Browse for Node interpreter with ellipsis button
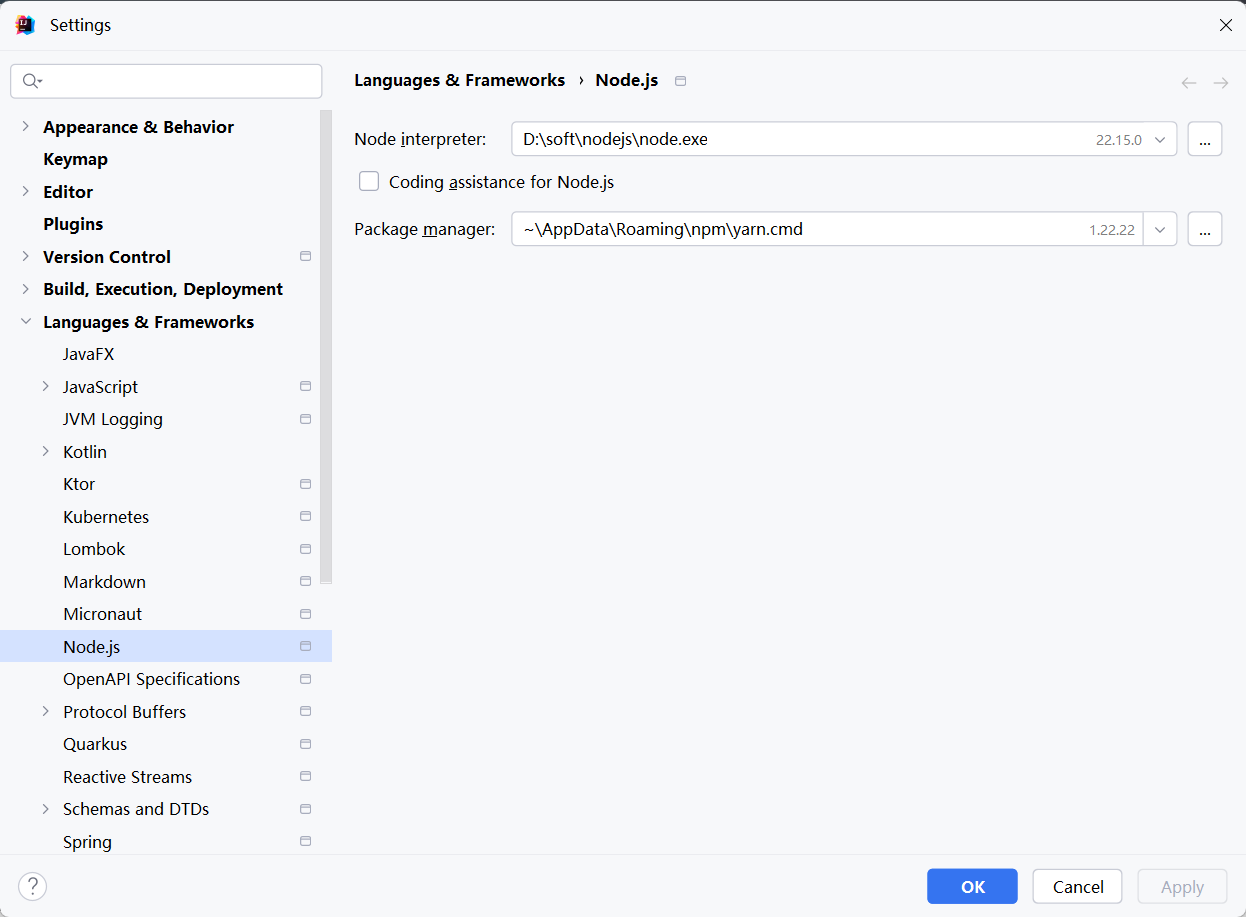This screenshot has height=917, width=1246. coord(1205,140)
